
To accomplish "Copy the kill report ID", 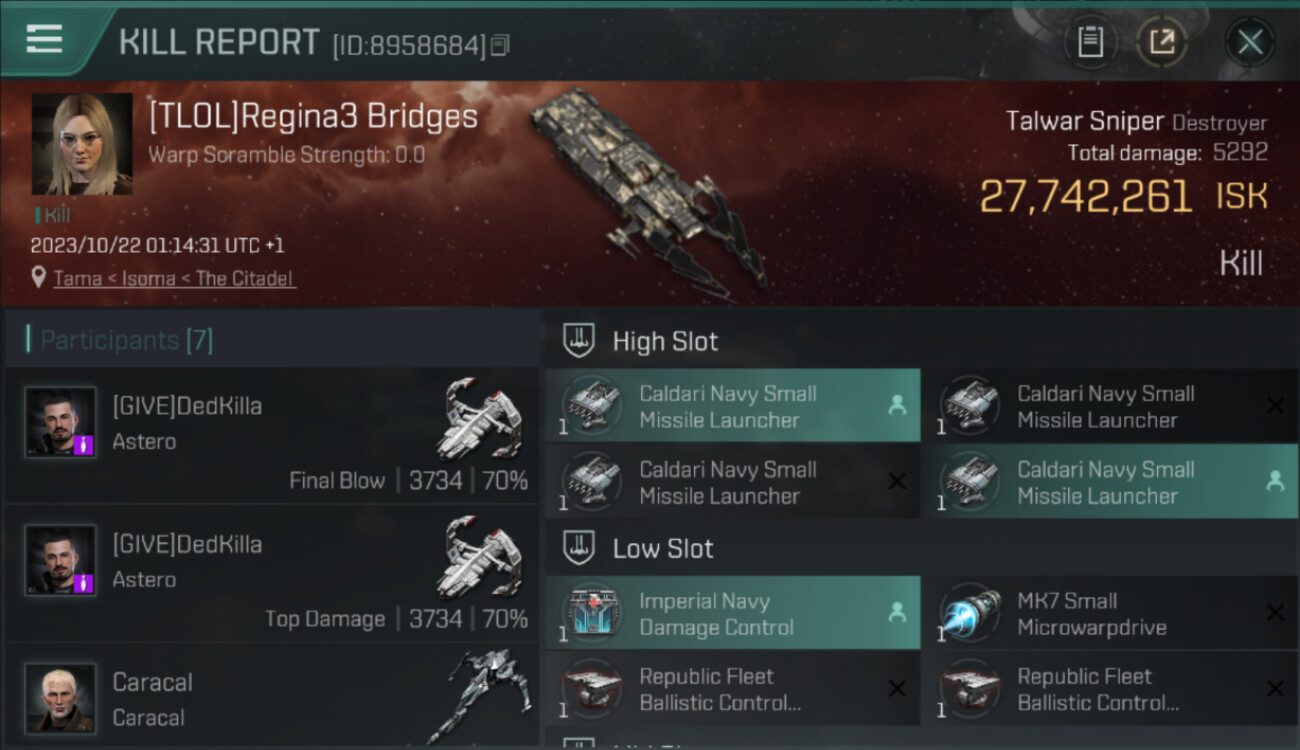I will click(x=500, y=45).
